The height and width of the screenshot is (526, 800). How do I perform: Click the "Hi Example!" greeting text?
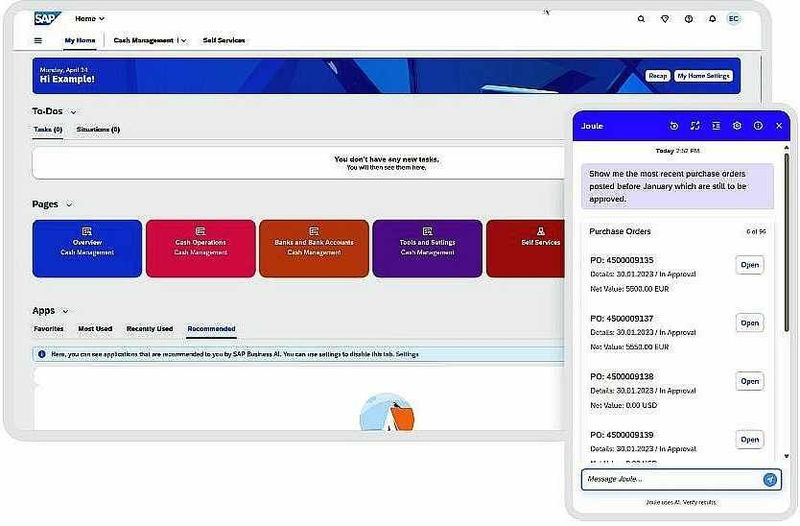(x=67, y=79)
